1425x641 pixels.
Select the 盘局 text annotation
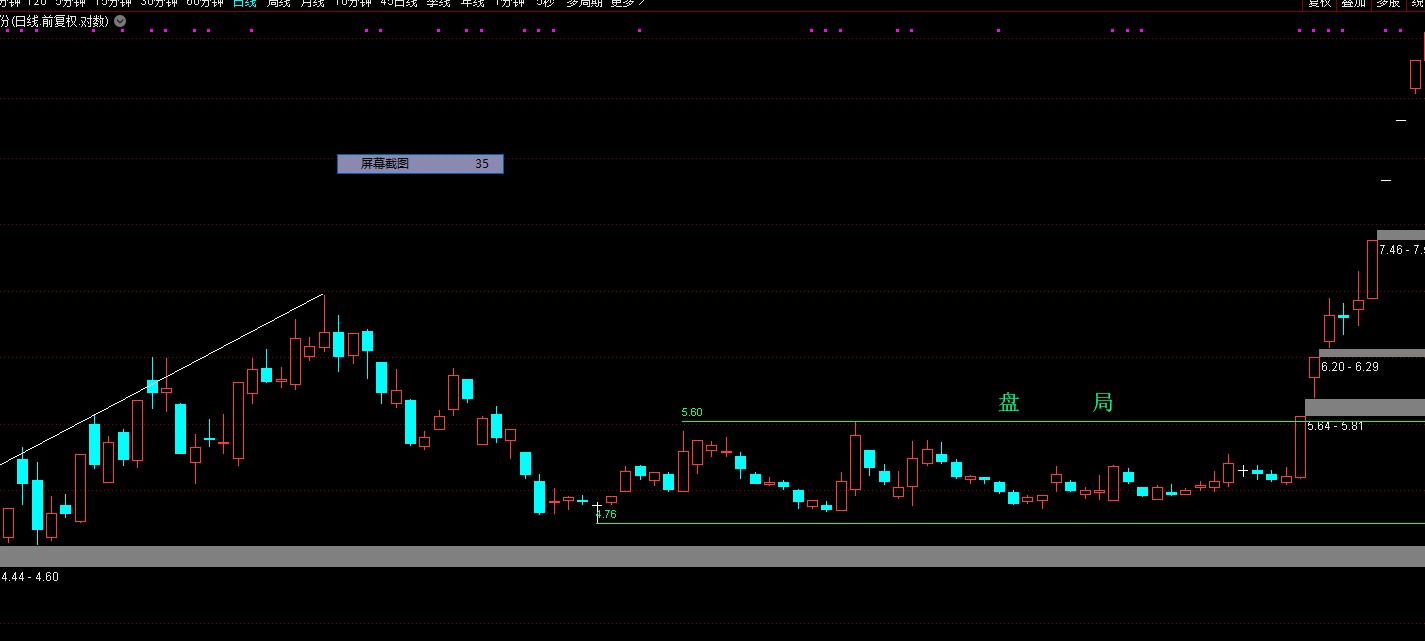(1055, 403)
